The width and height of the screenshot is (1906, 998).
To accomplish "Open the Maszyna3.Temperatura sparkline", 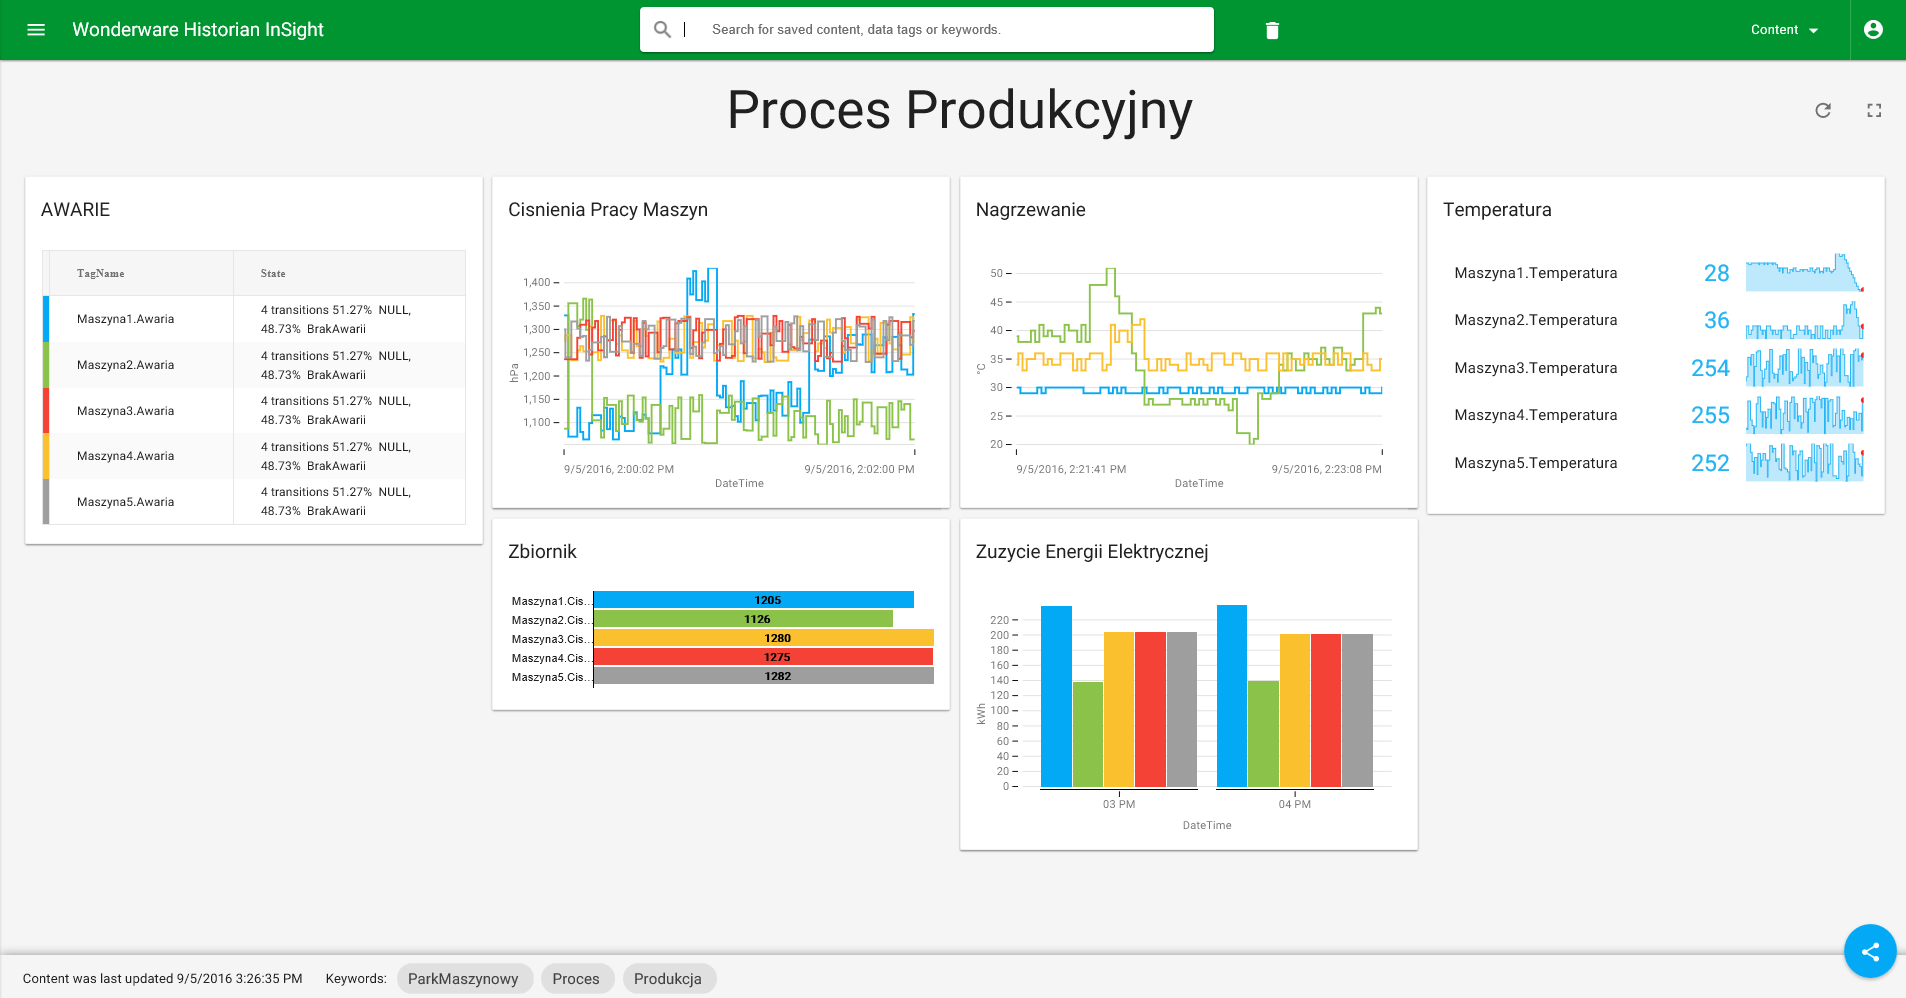I will click(1804, 368).
